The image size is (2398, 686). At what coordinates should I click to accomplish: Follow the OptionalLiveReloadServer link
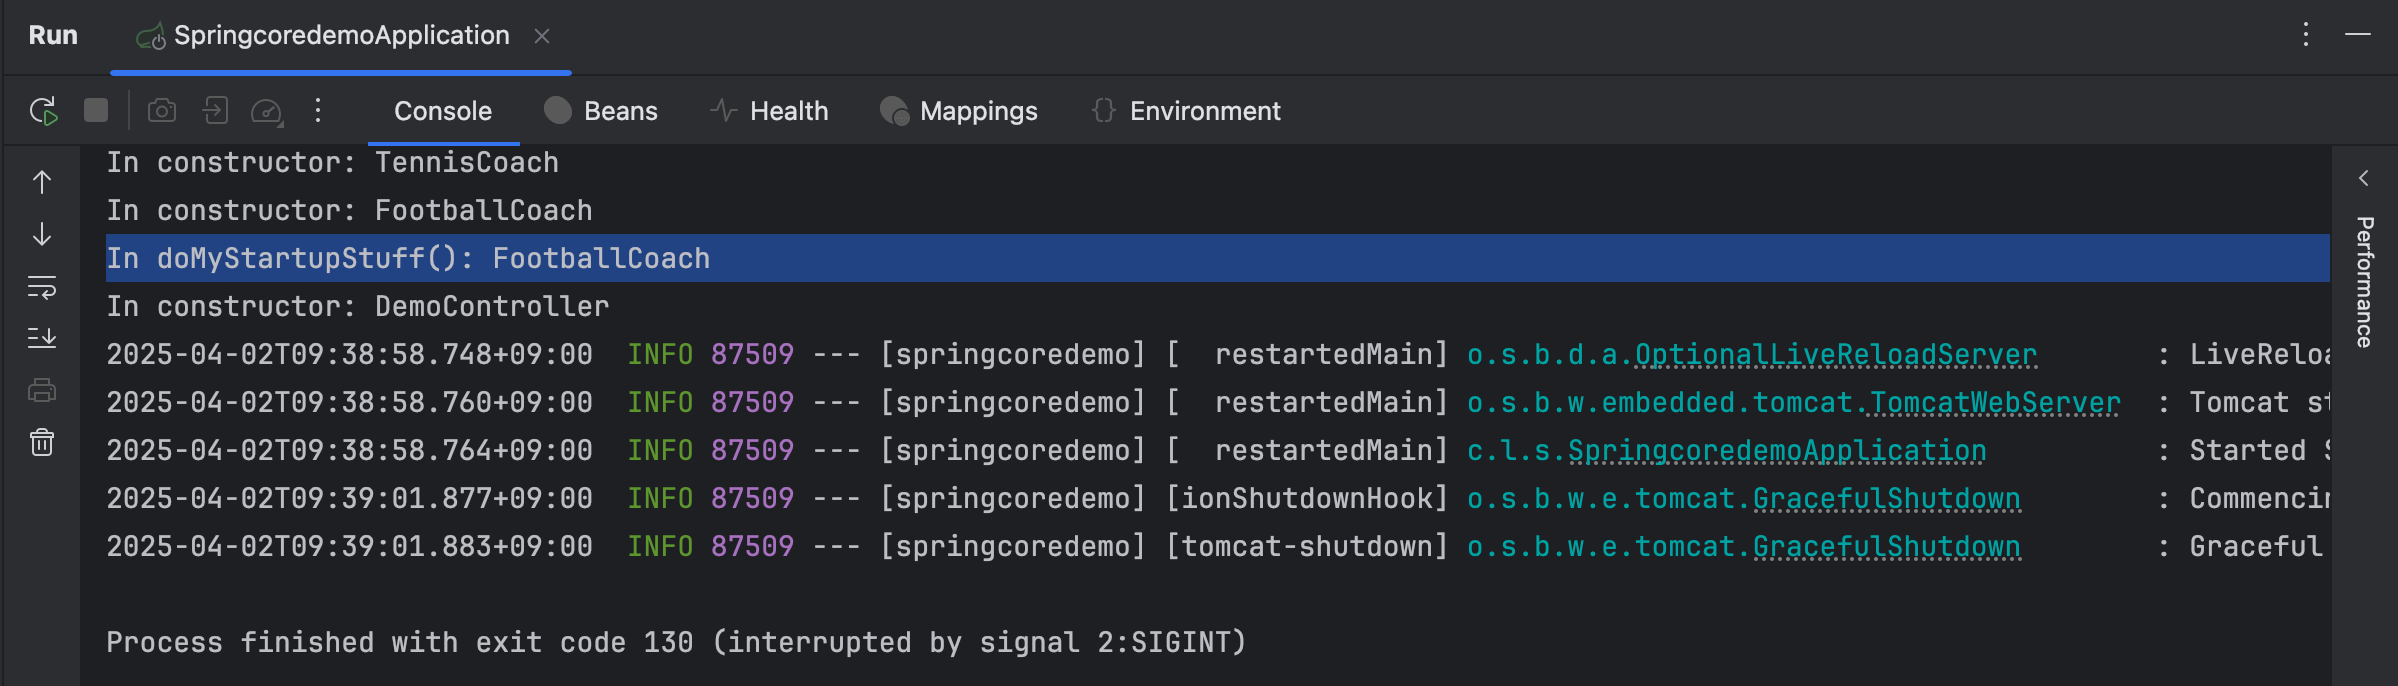pyautogui.click(x=1835, y=355)
